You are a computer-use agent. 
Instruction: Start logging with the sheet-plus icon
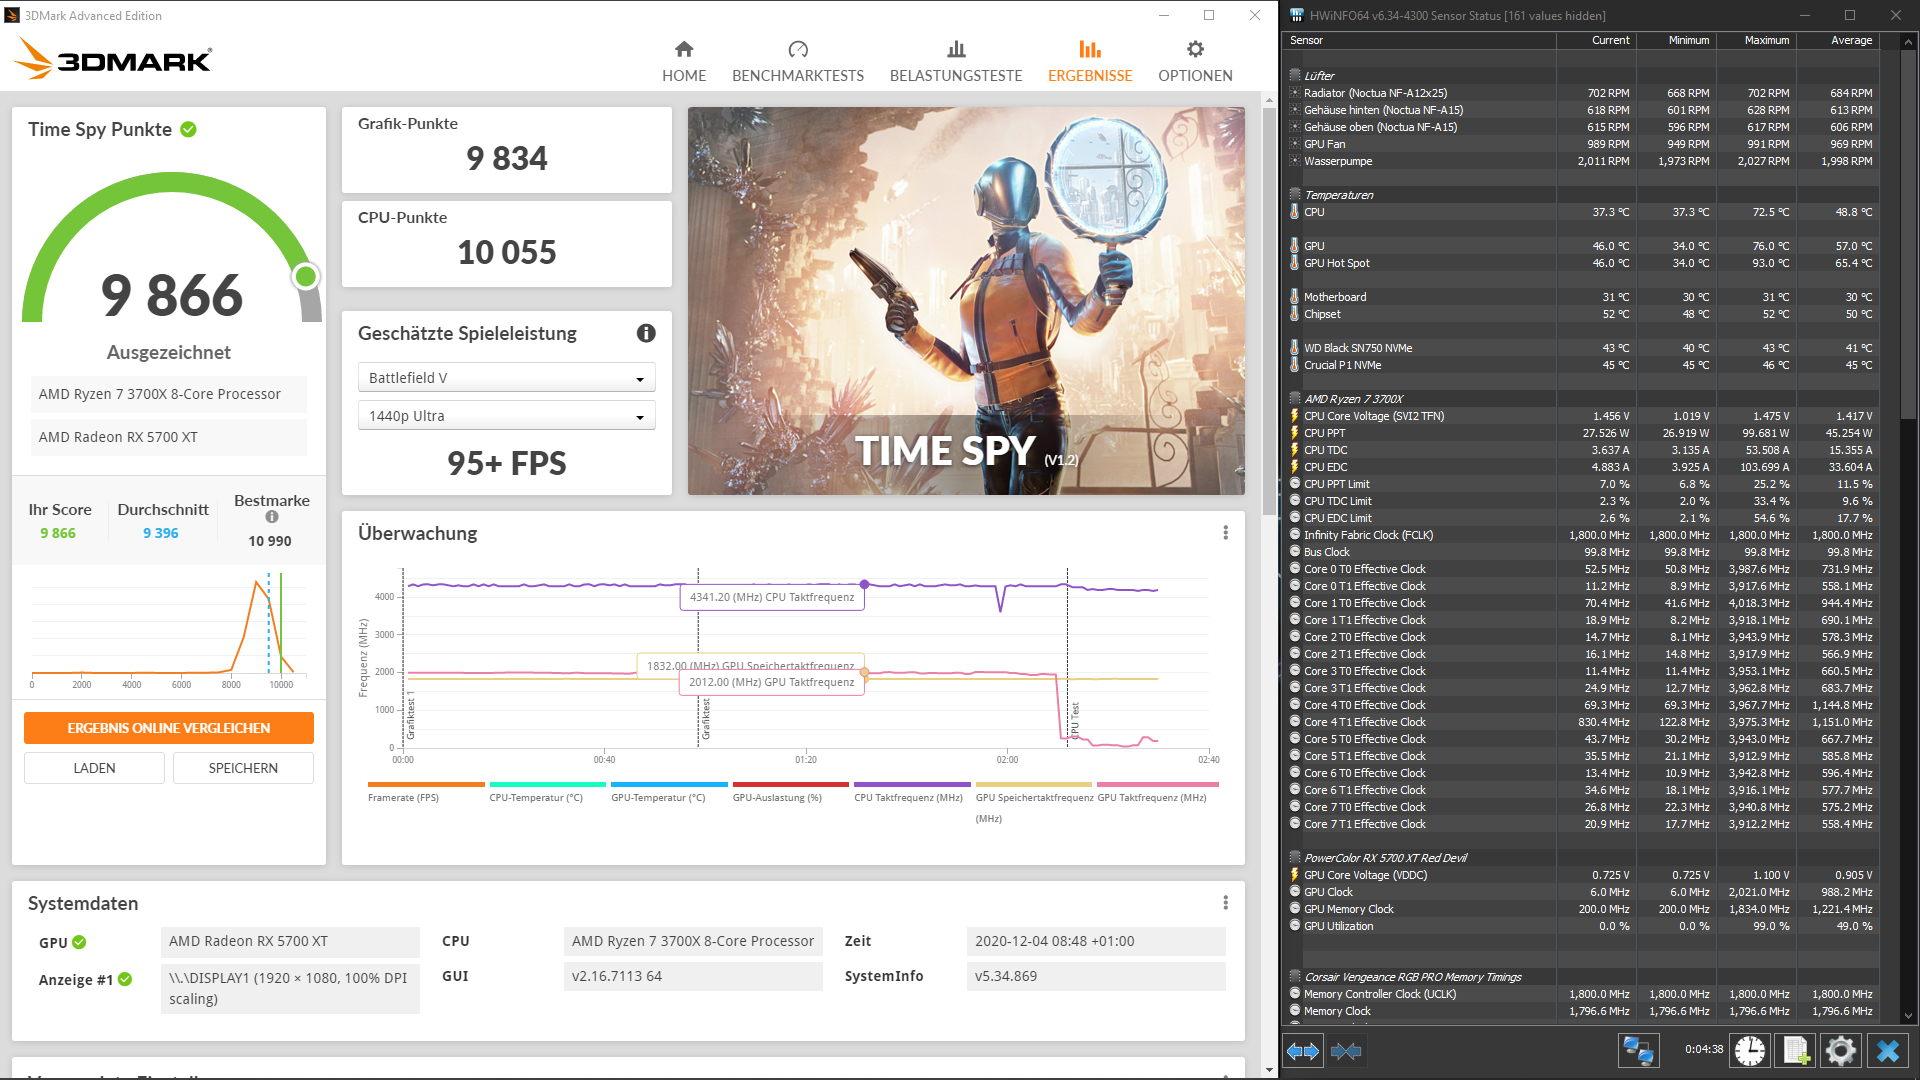pos(1796,1050)
